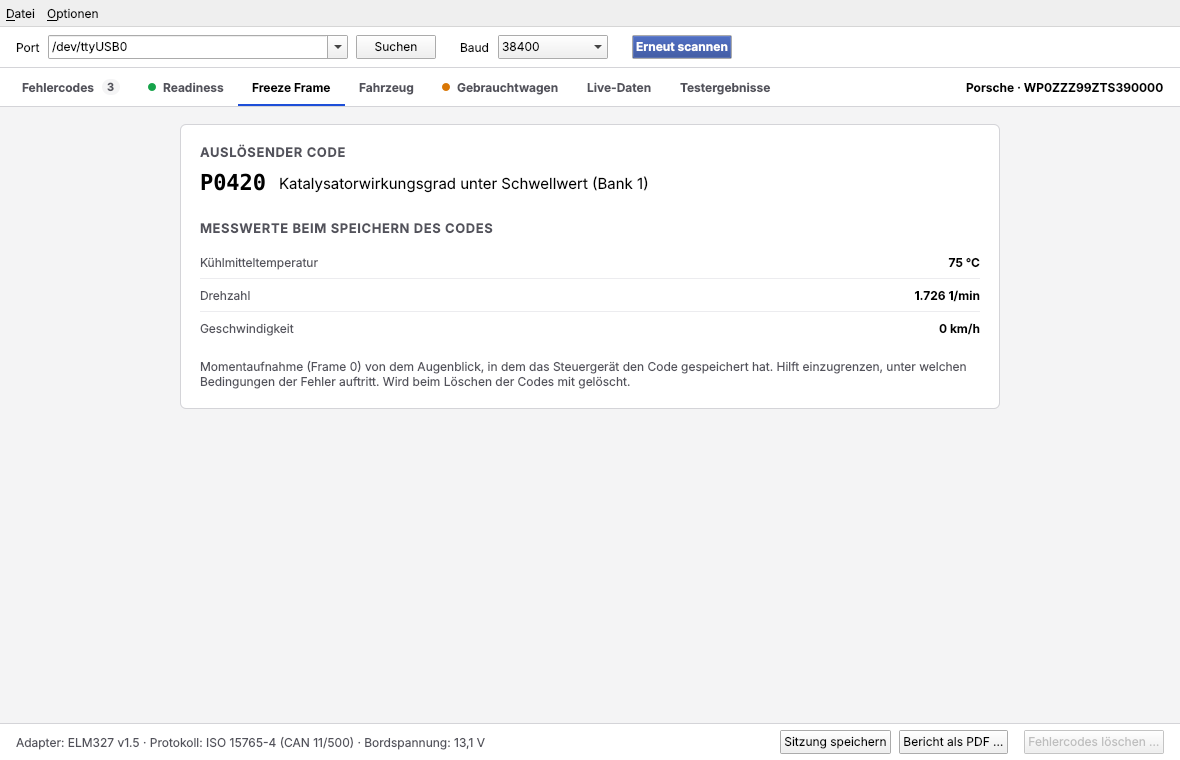Click the Sitzung speichern button
Image resolution: width=1180 pixels, height=760 pixels.
835,742
